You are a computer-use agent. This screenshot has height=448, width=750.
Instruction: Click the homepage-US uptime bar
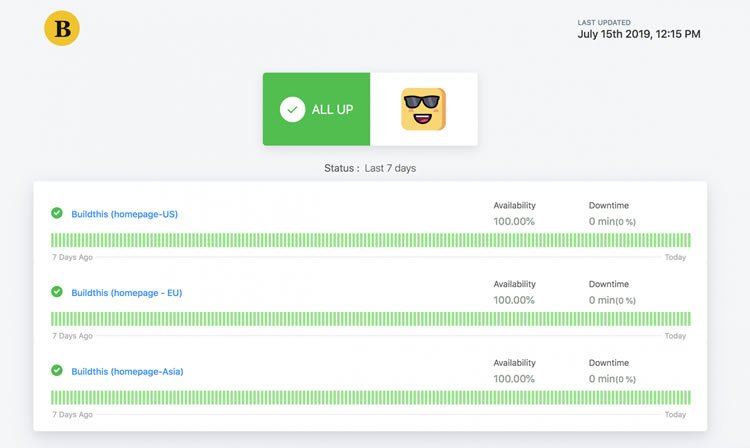pos(371,240)
